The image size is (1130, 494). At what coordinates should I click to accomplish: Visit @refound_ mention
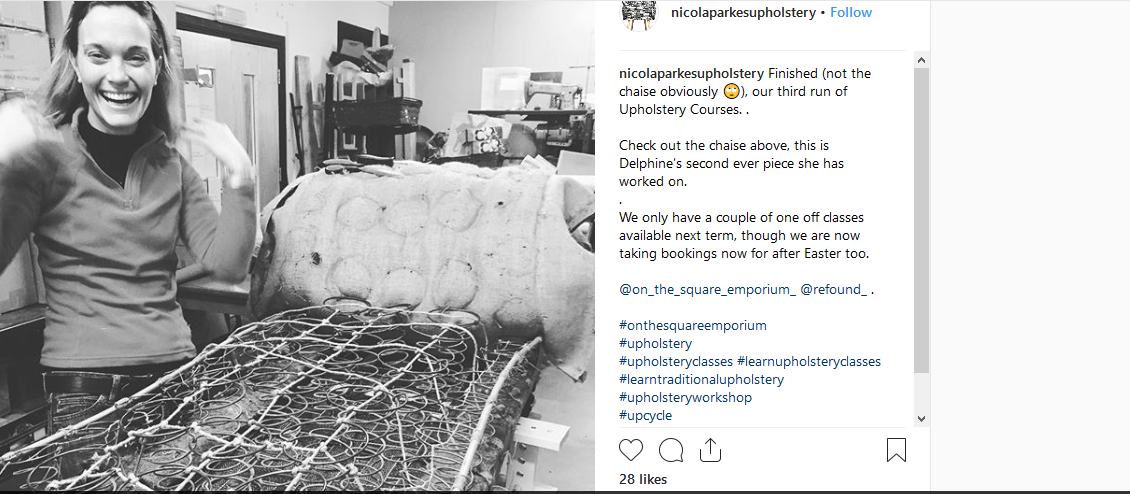coord(834,289)
